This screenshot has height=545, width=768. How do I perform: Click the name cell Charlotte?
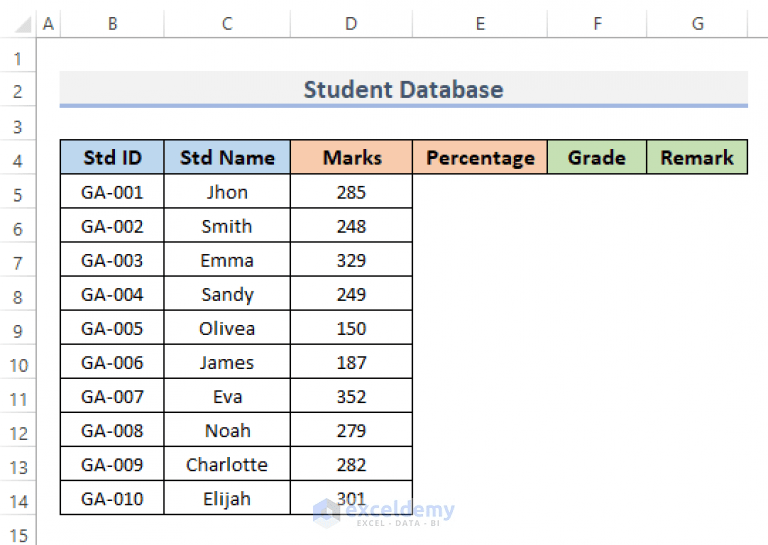click(227, 464)
